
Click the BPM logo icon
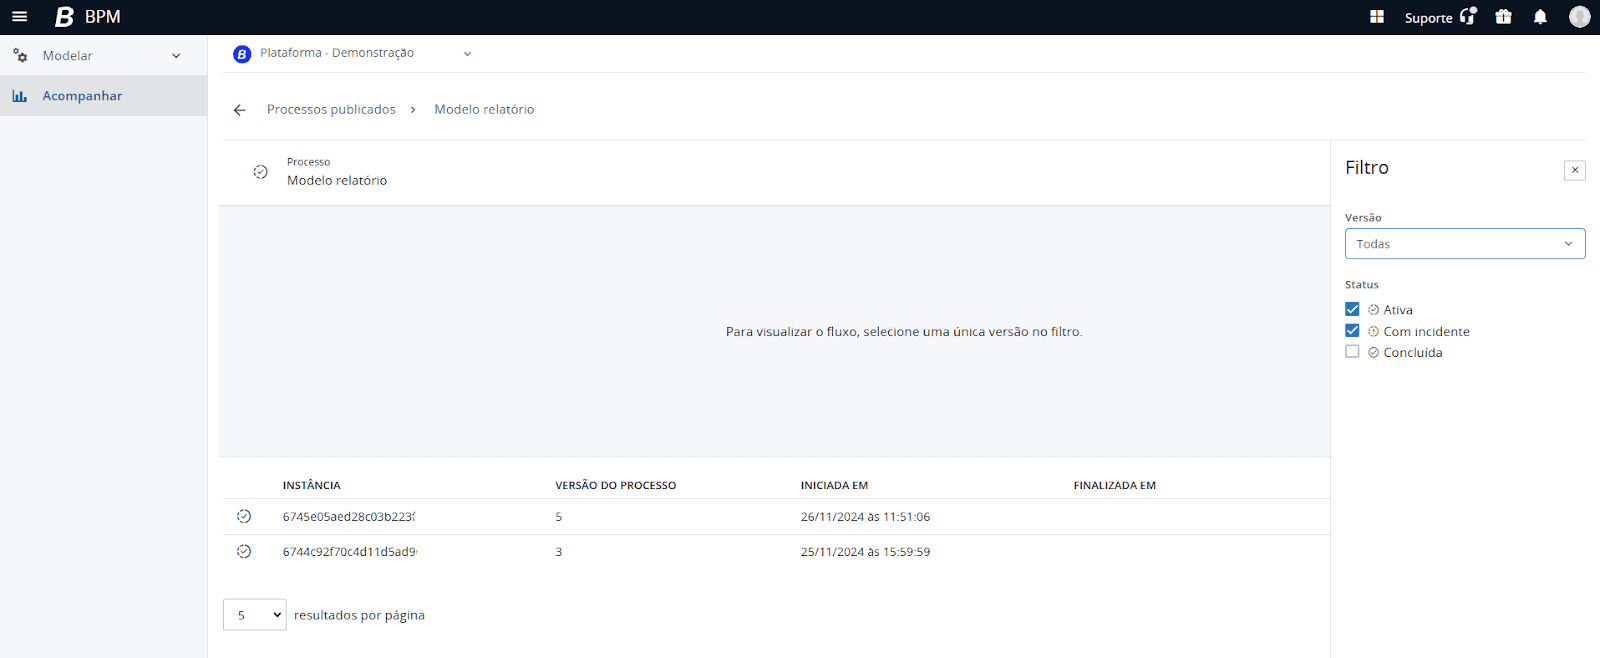65,17
